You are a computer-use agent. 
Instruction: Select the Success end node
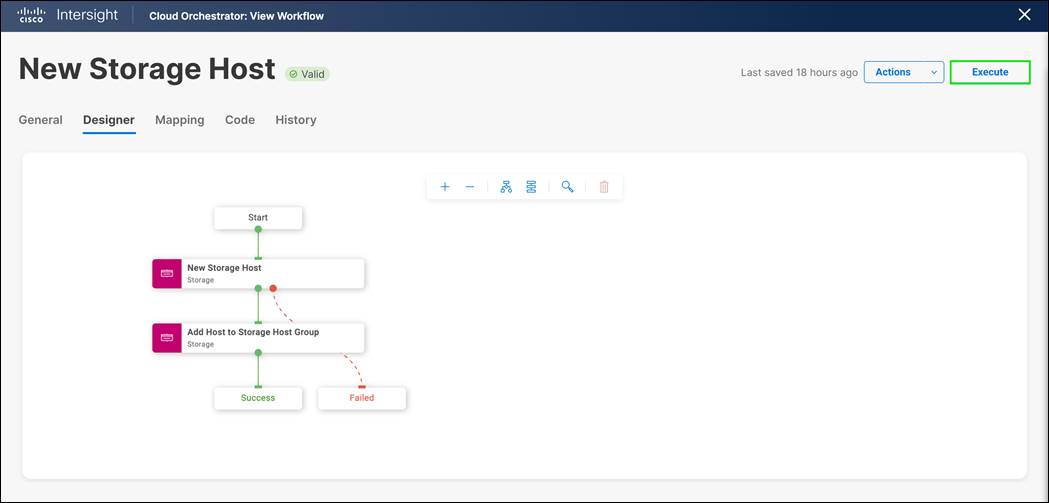(x=258, y=398)
